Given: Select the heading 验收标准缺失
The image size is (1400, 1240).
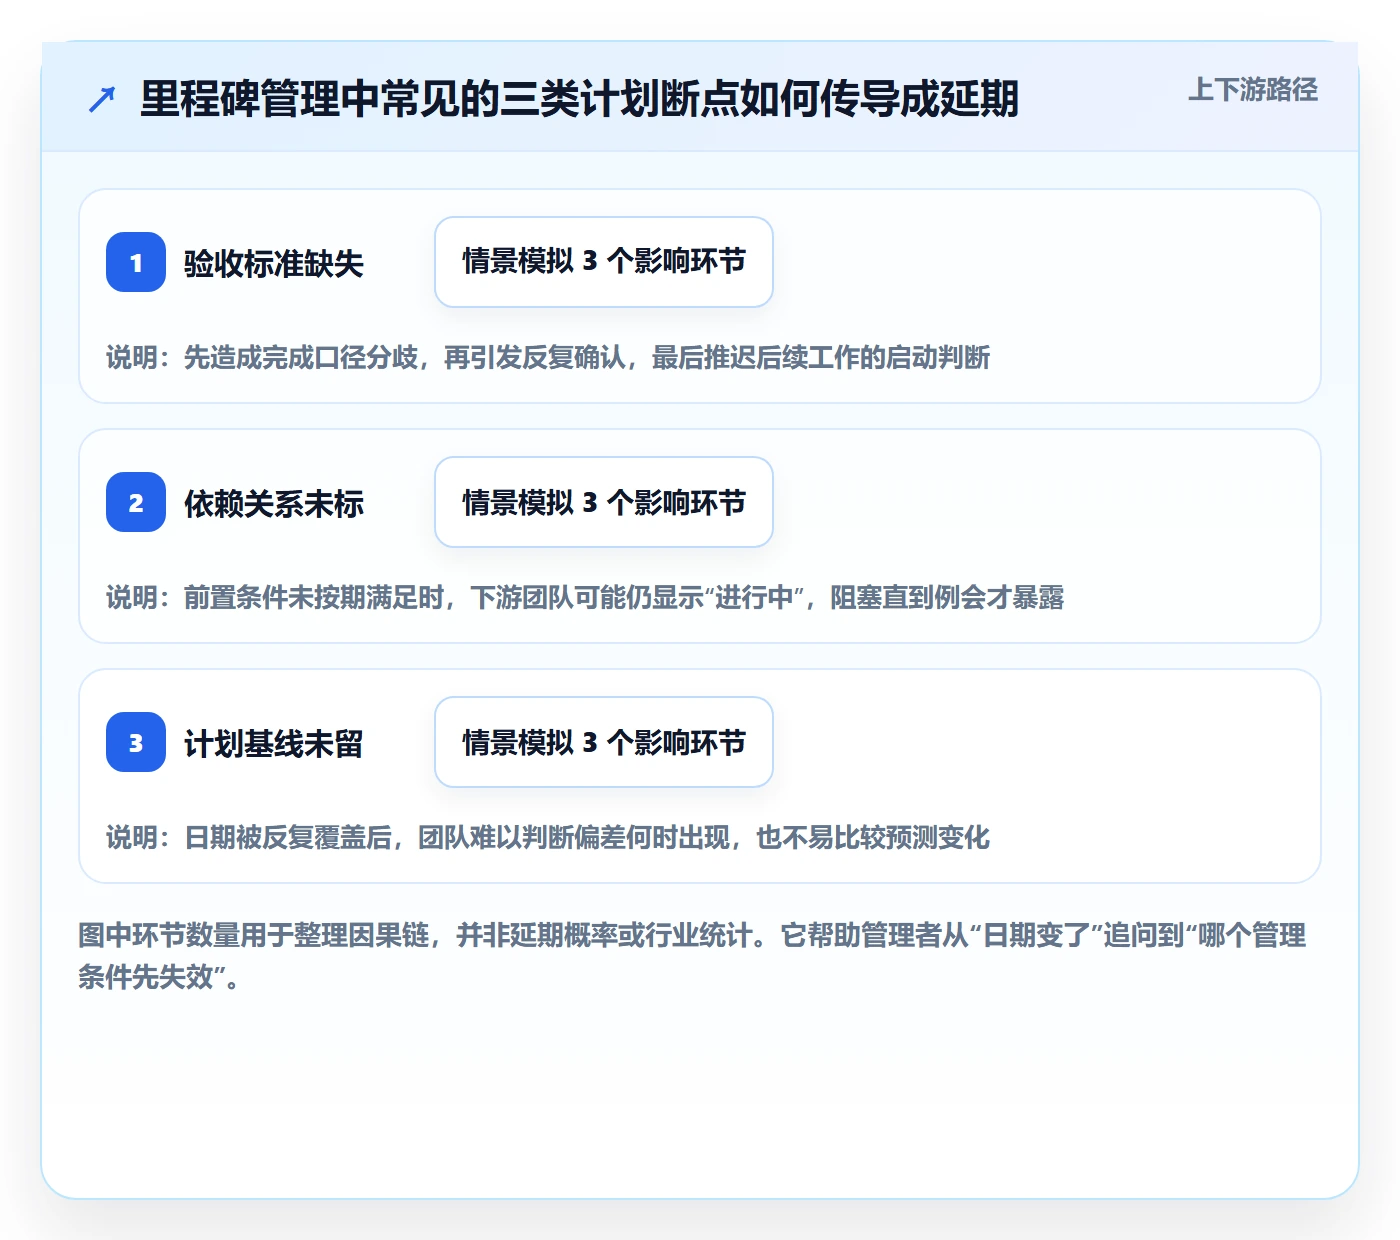Looking at the screenshot, I should pos(274,264).
